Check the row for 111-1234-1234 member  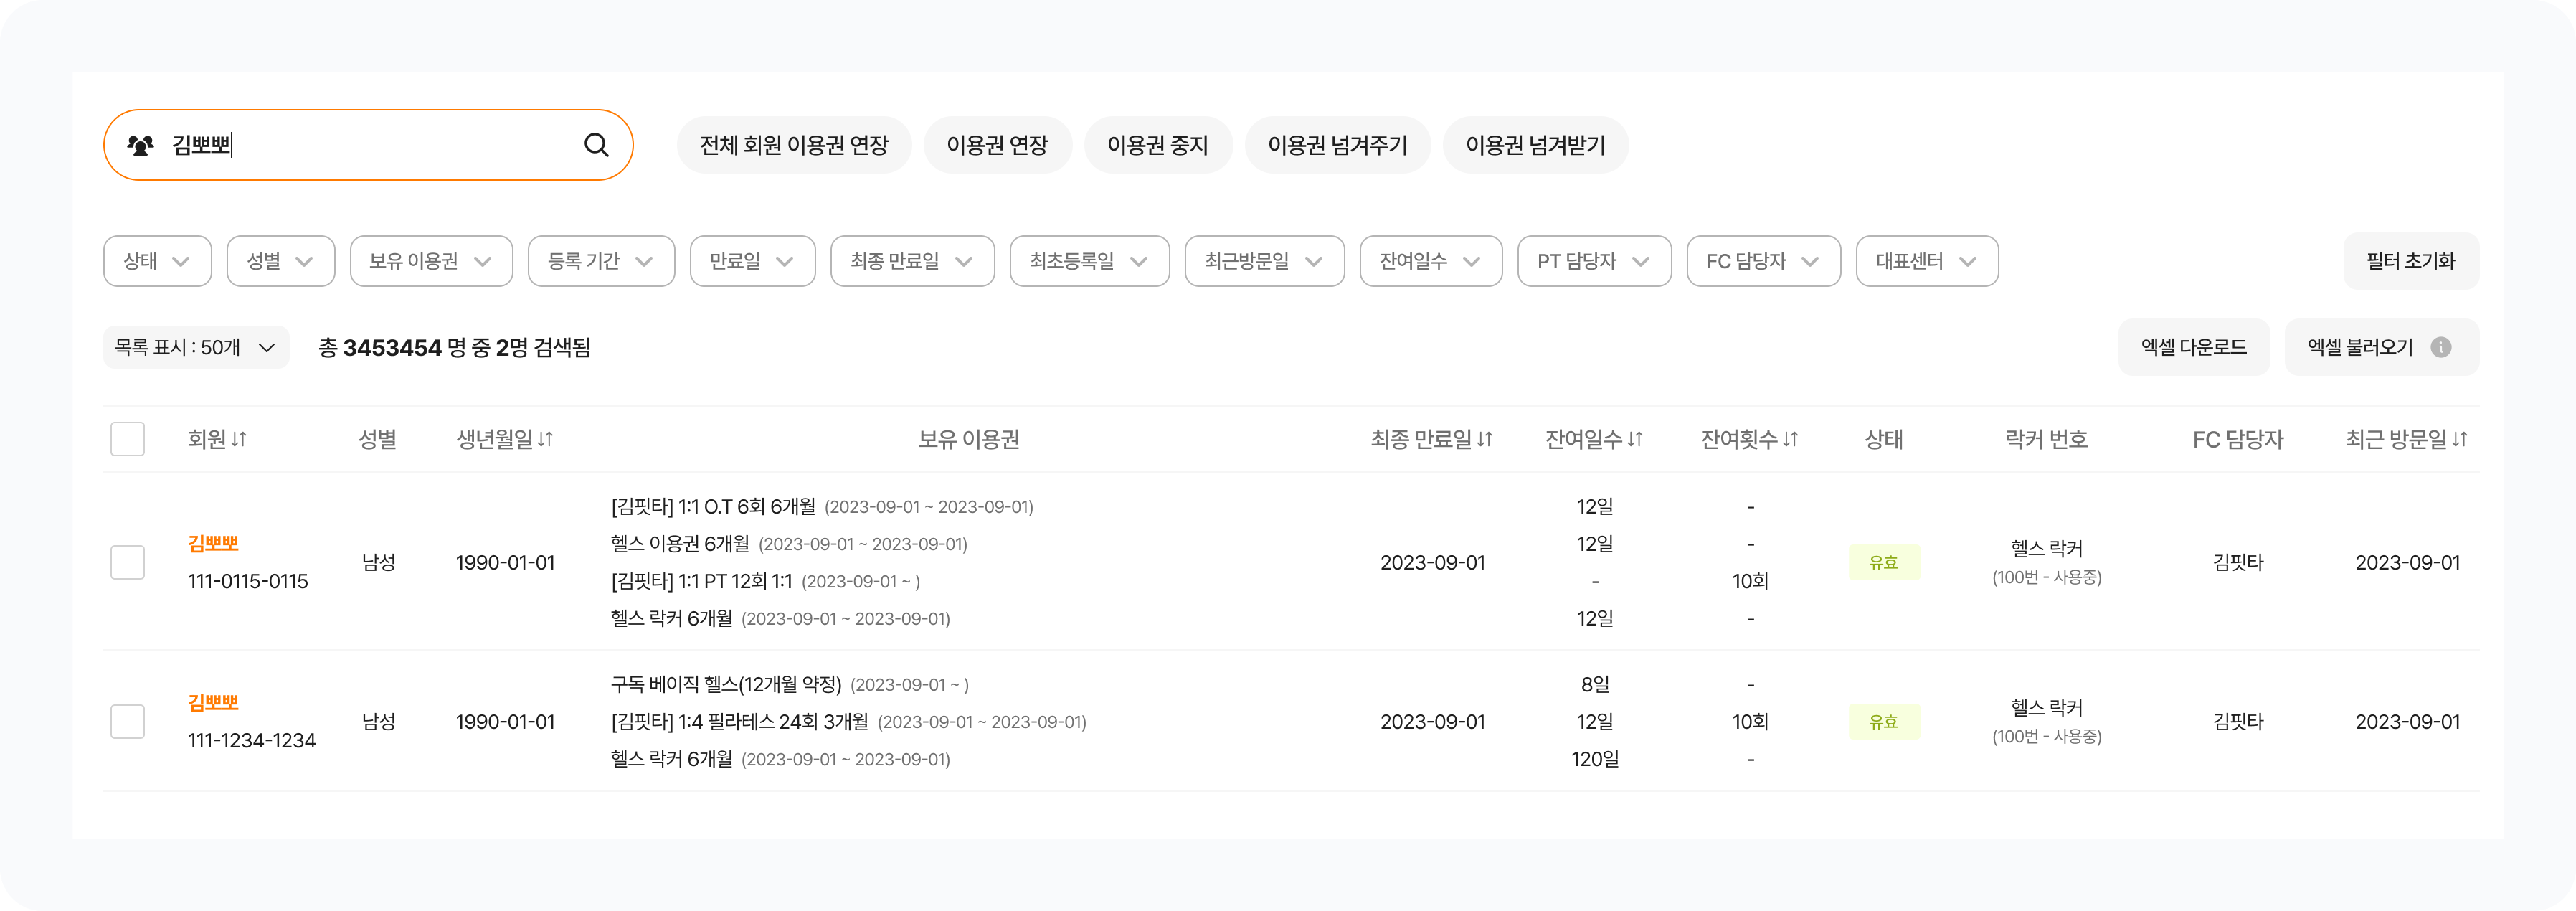(127, 721)
